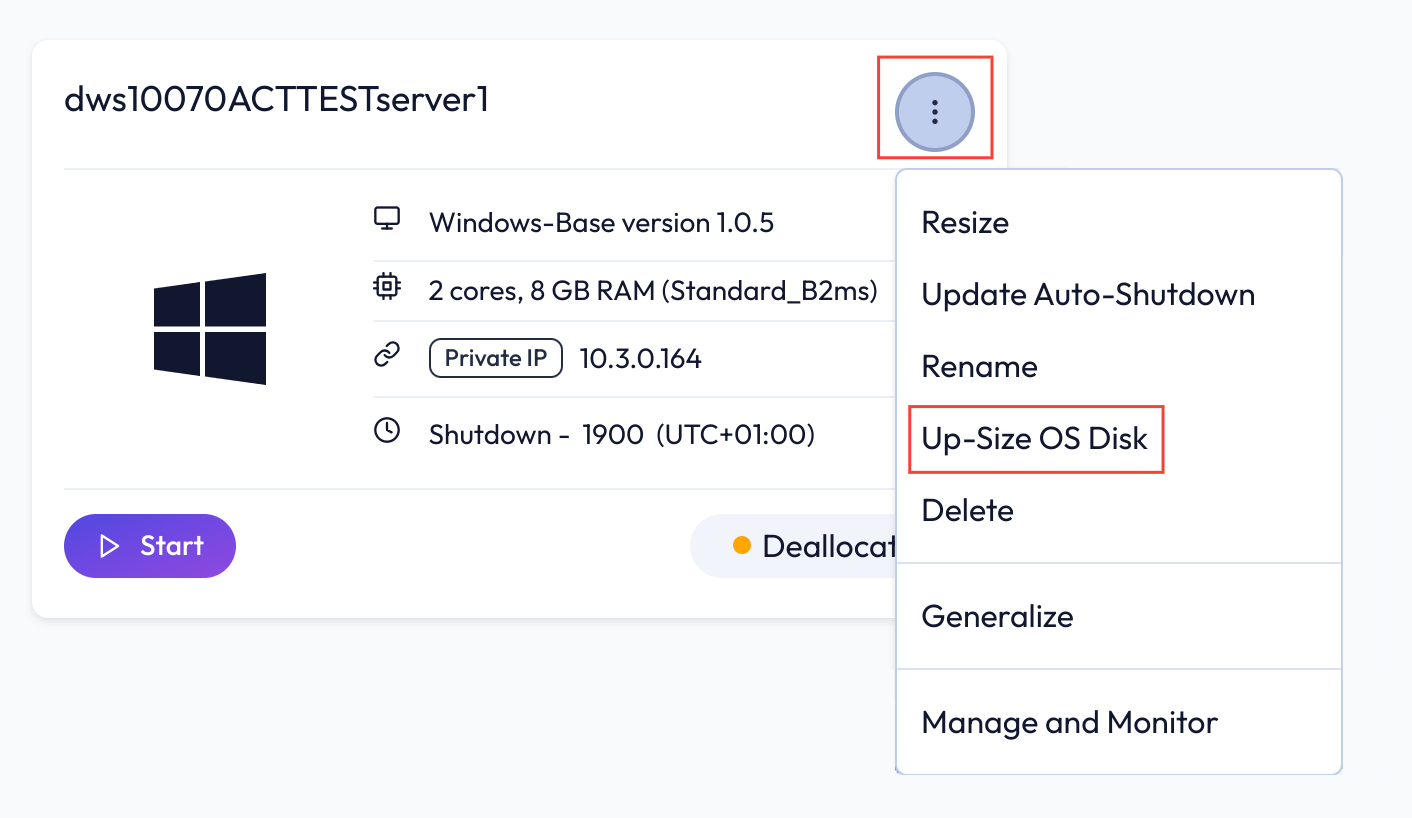Click the Private IP badge

(x=496, y=358)
